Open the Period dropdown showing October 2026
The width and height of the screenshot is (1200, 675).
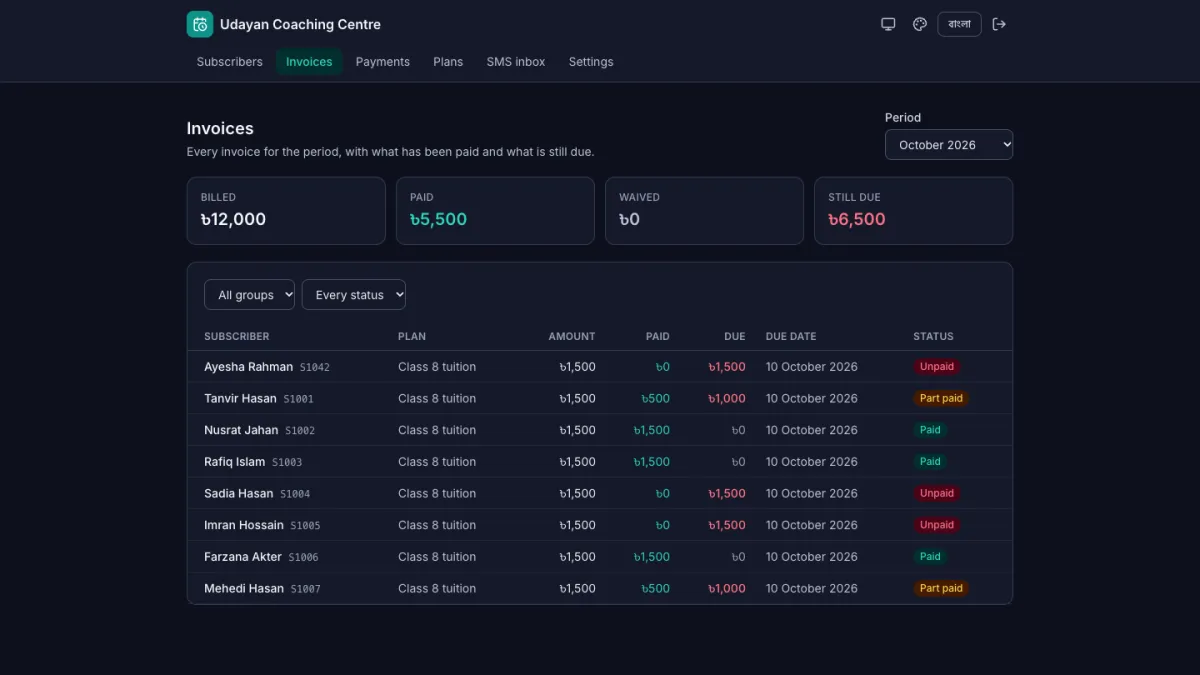(x=949, y=145)
